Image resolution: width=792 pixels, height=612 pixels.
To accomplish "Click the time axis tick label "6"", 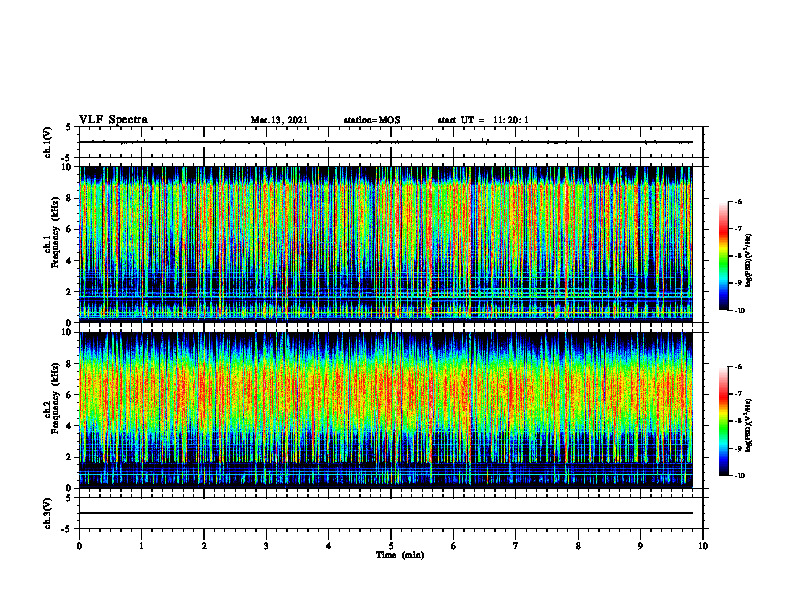I will tap(454, 546).
